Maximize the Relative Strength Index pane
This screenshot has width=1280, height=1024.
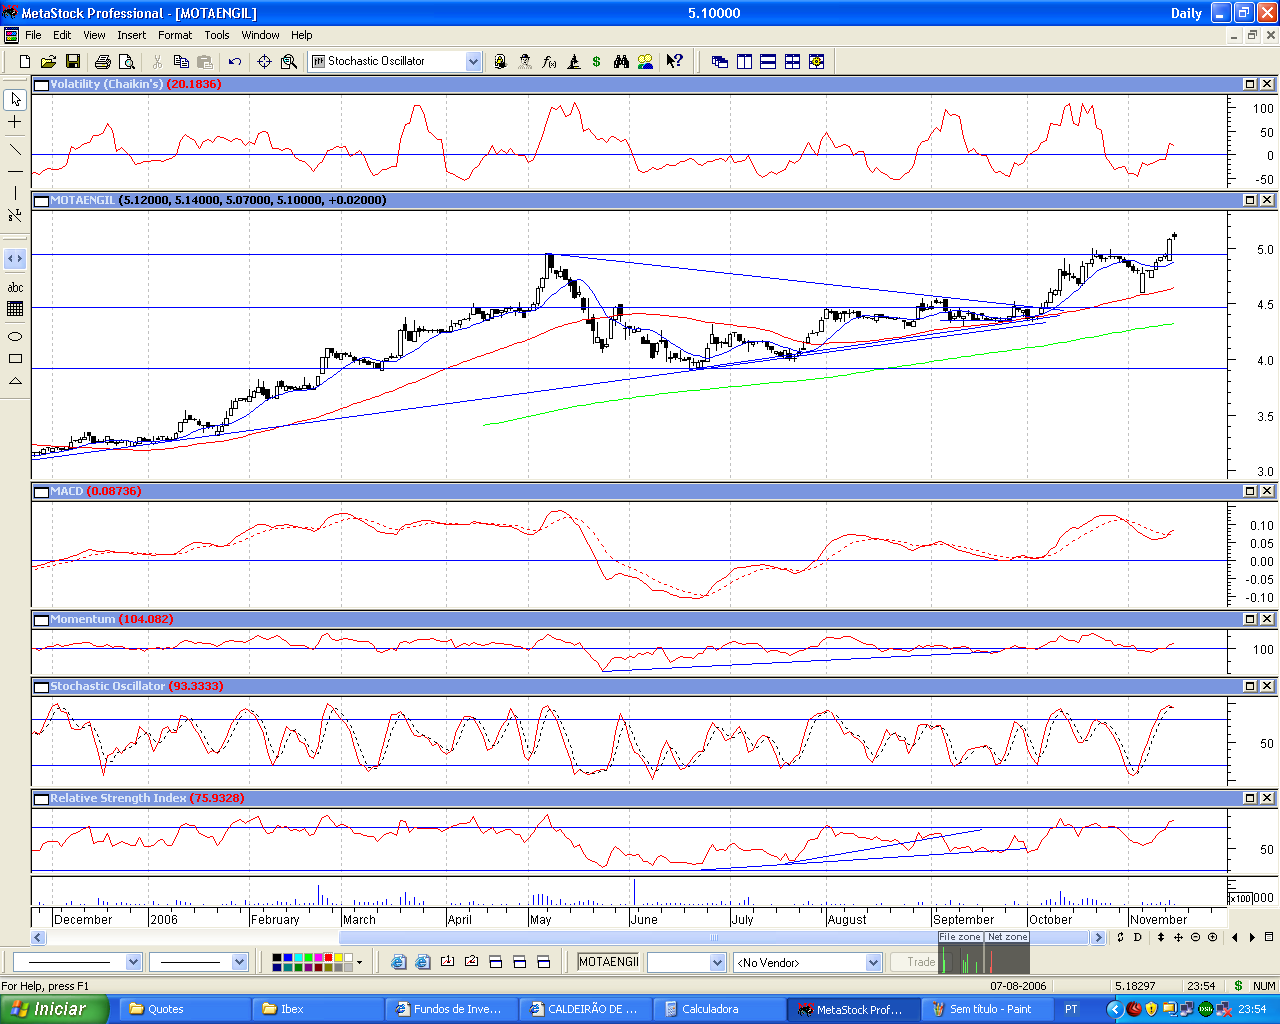tap(1250, 798)
